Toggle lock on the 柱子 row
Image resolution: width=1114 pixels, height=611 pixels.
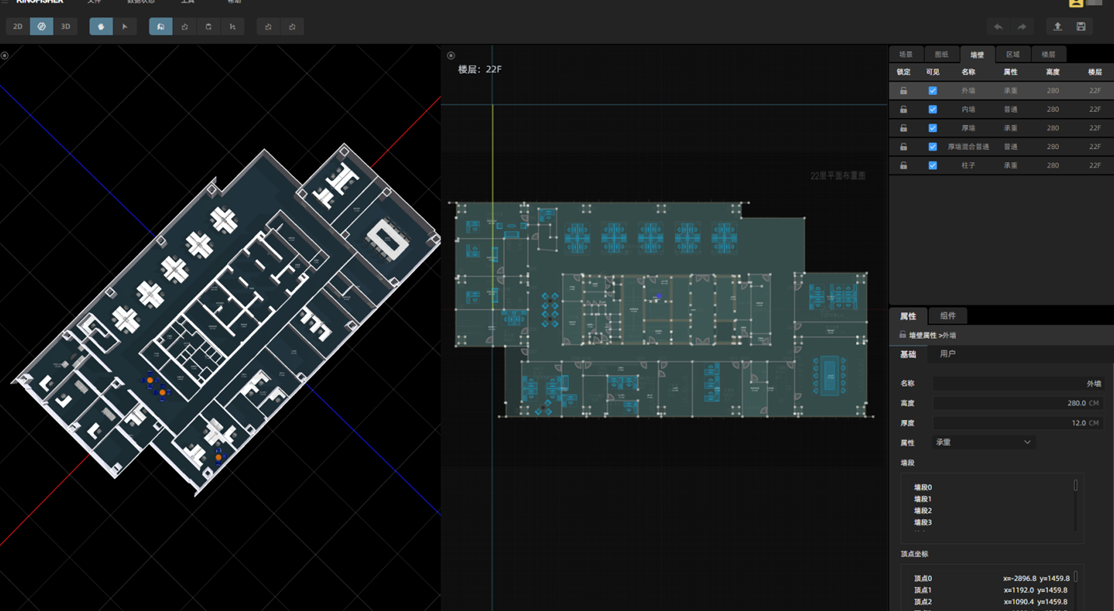(903, 165)
